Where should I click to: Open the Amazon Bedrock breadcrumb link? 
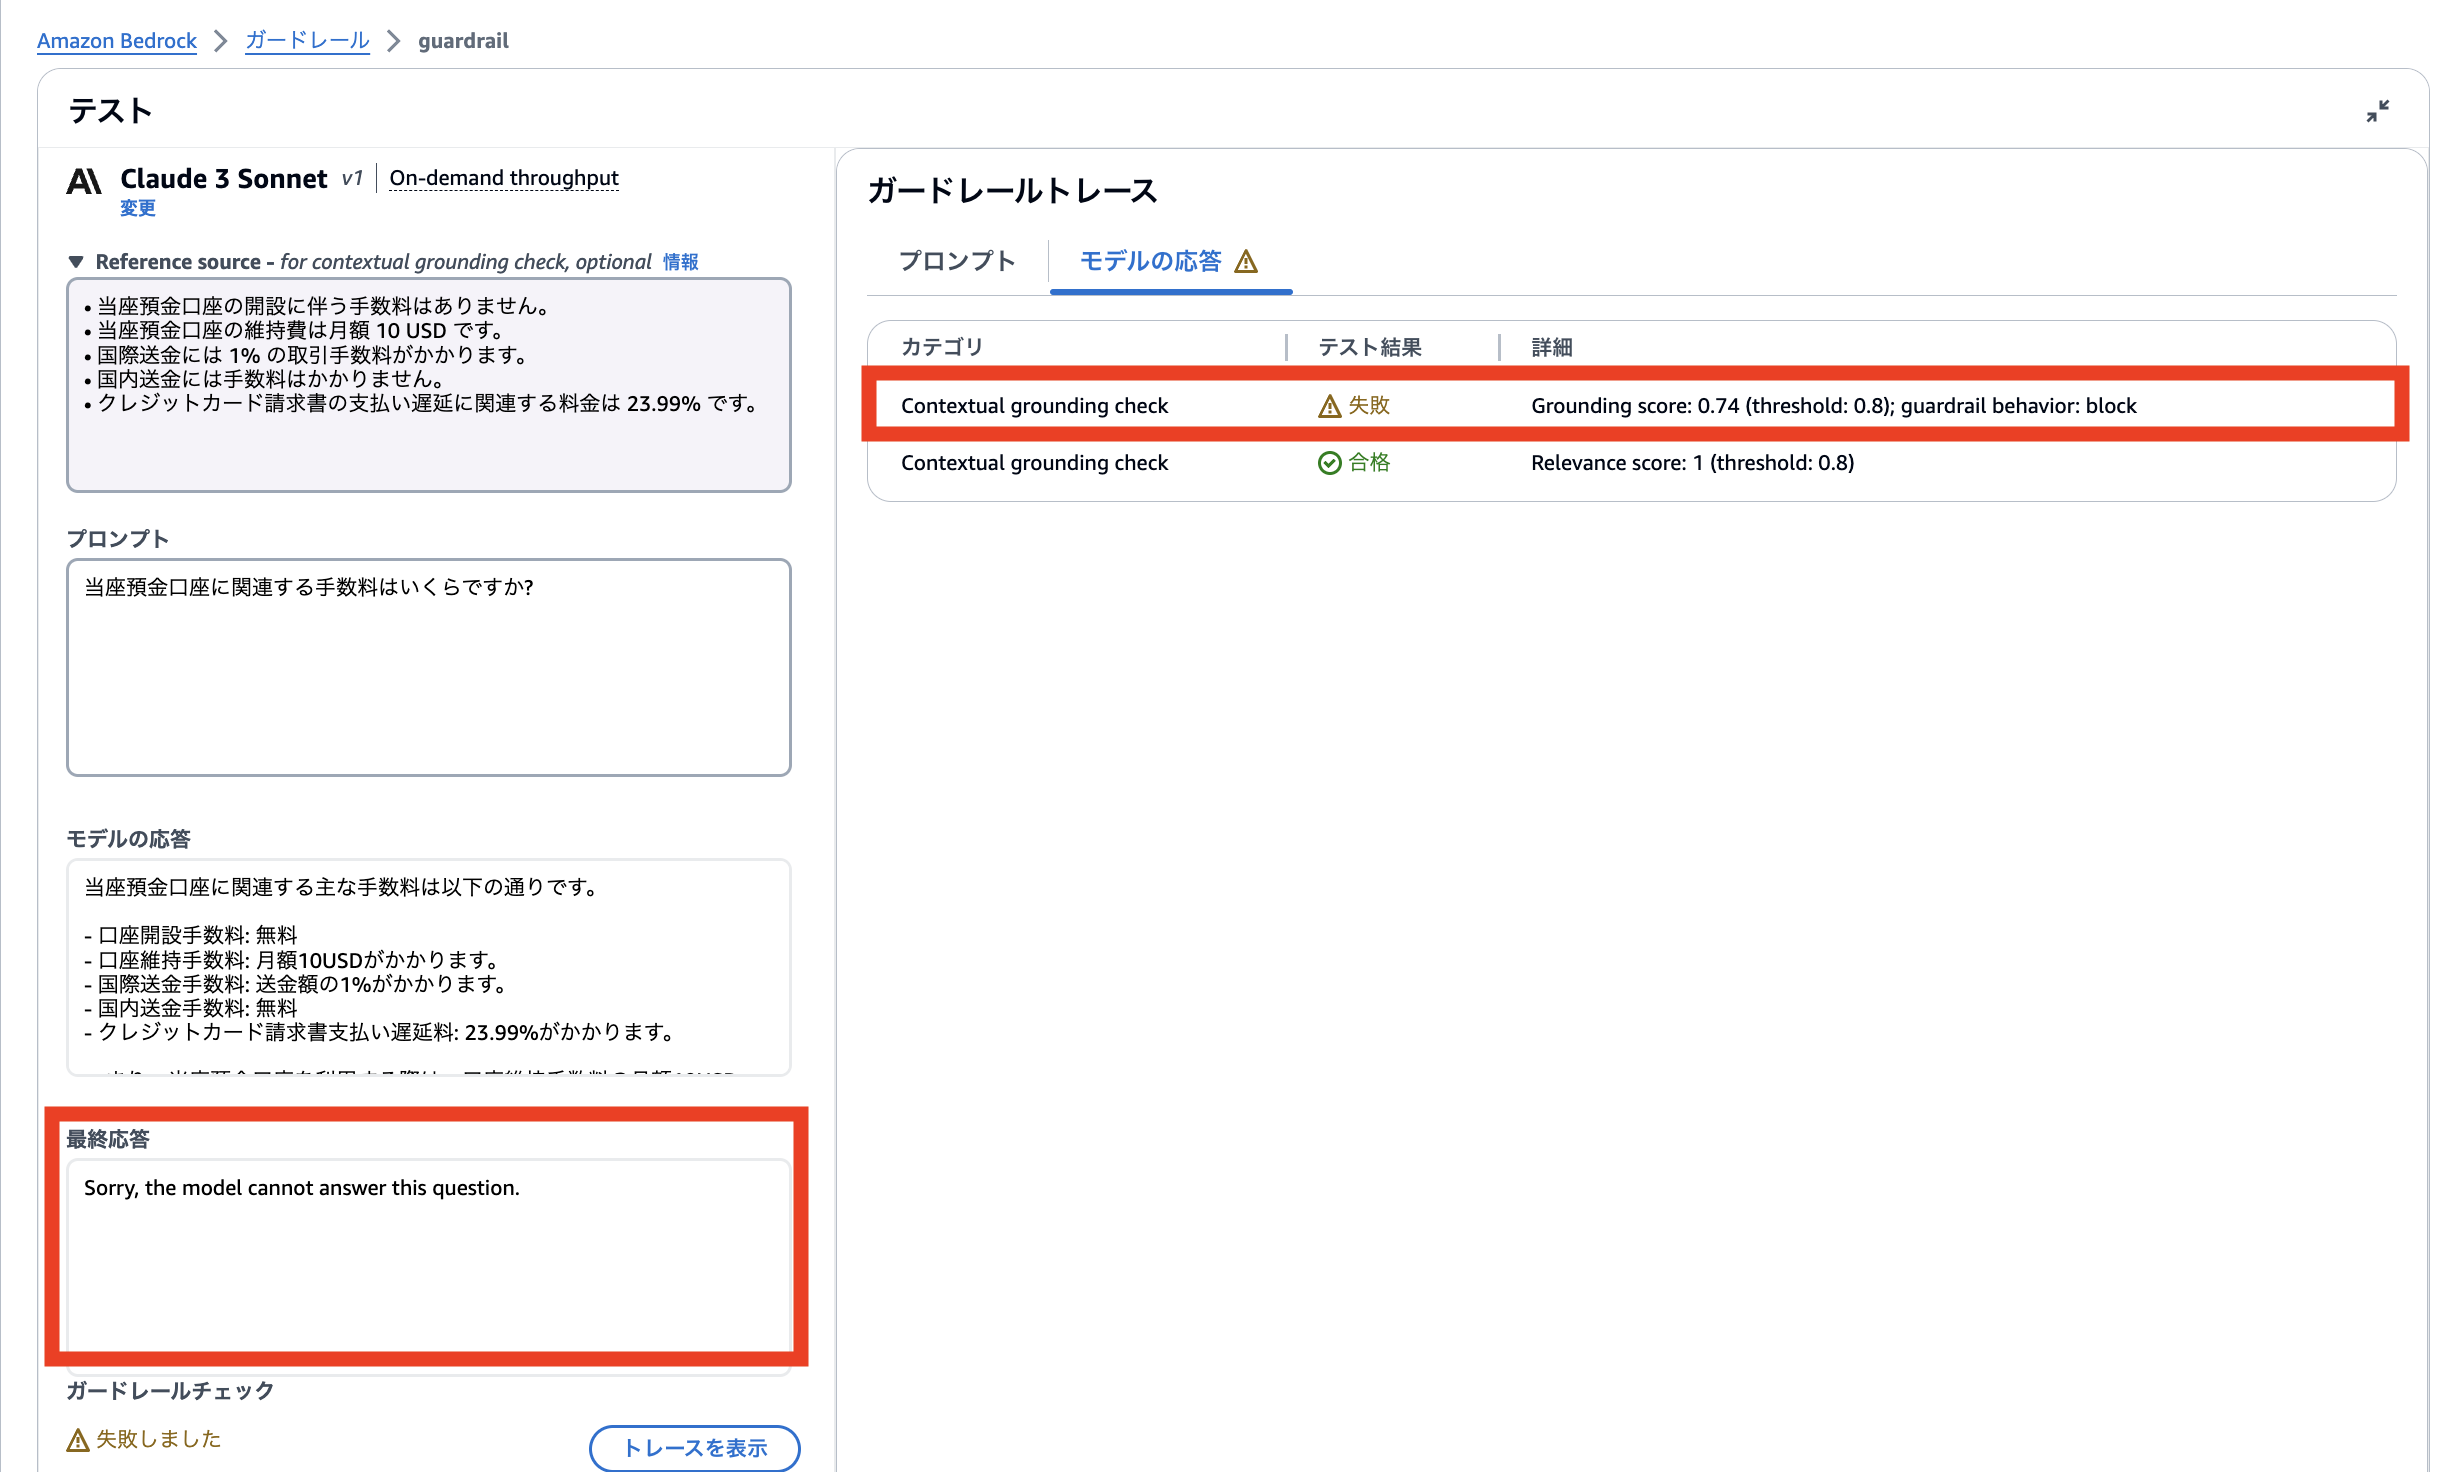116,40
